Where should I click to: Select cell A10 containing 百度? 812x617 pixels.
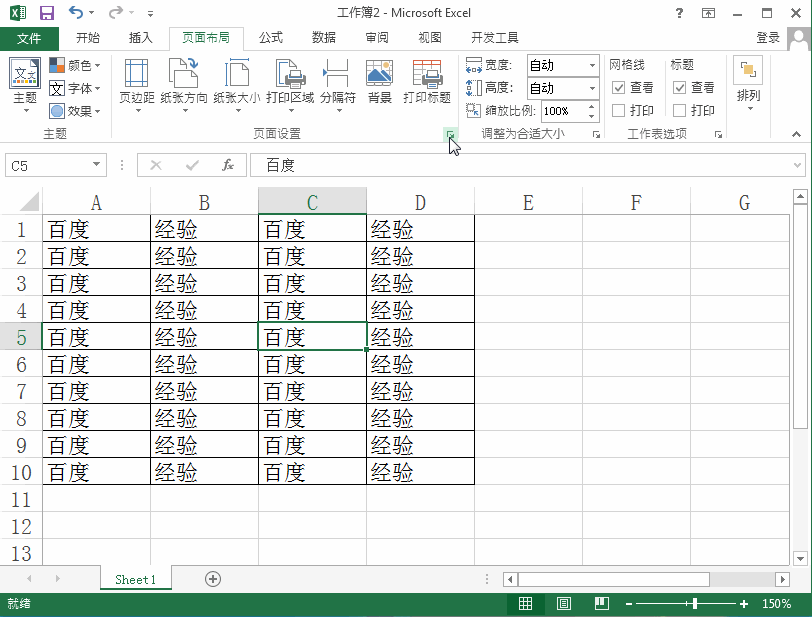(x=96, y=471)
